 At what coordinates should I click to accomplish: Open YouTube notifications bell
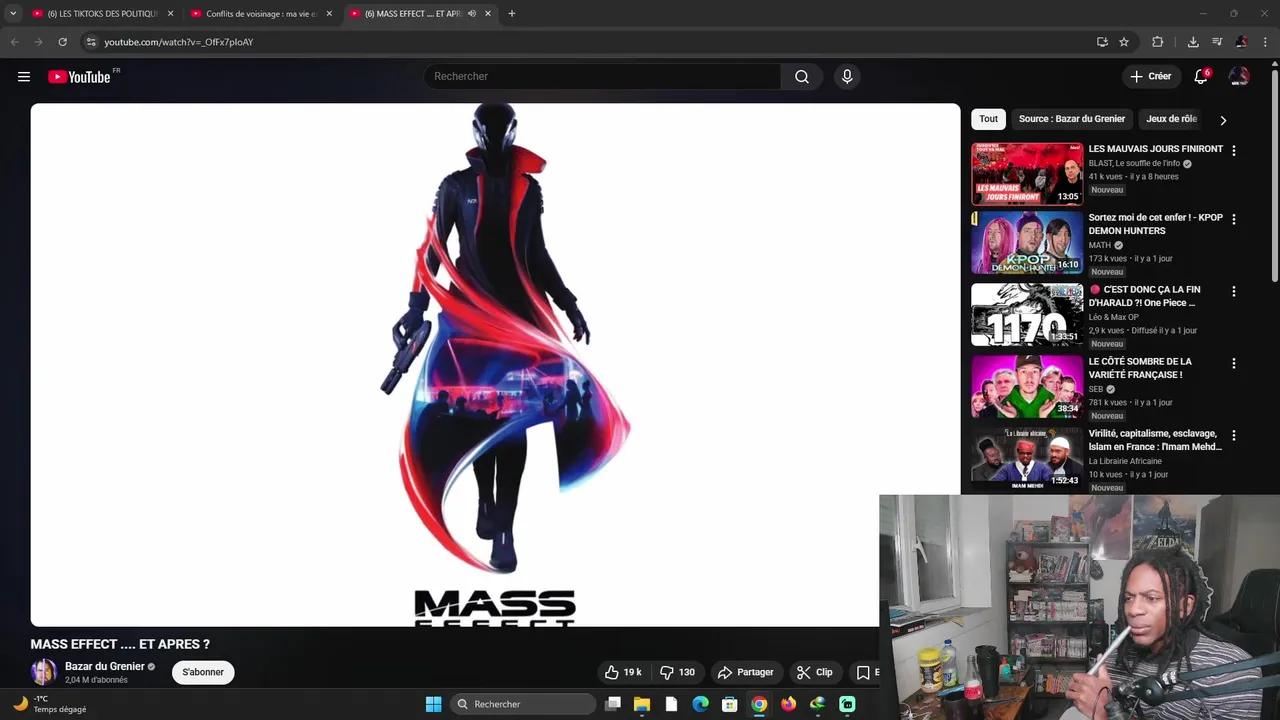click(1201, 77)
